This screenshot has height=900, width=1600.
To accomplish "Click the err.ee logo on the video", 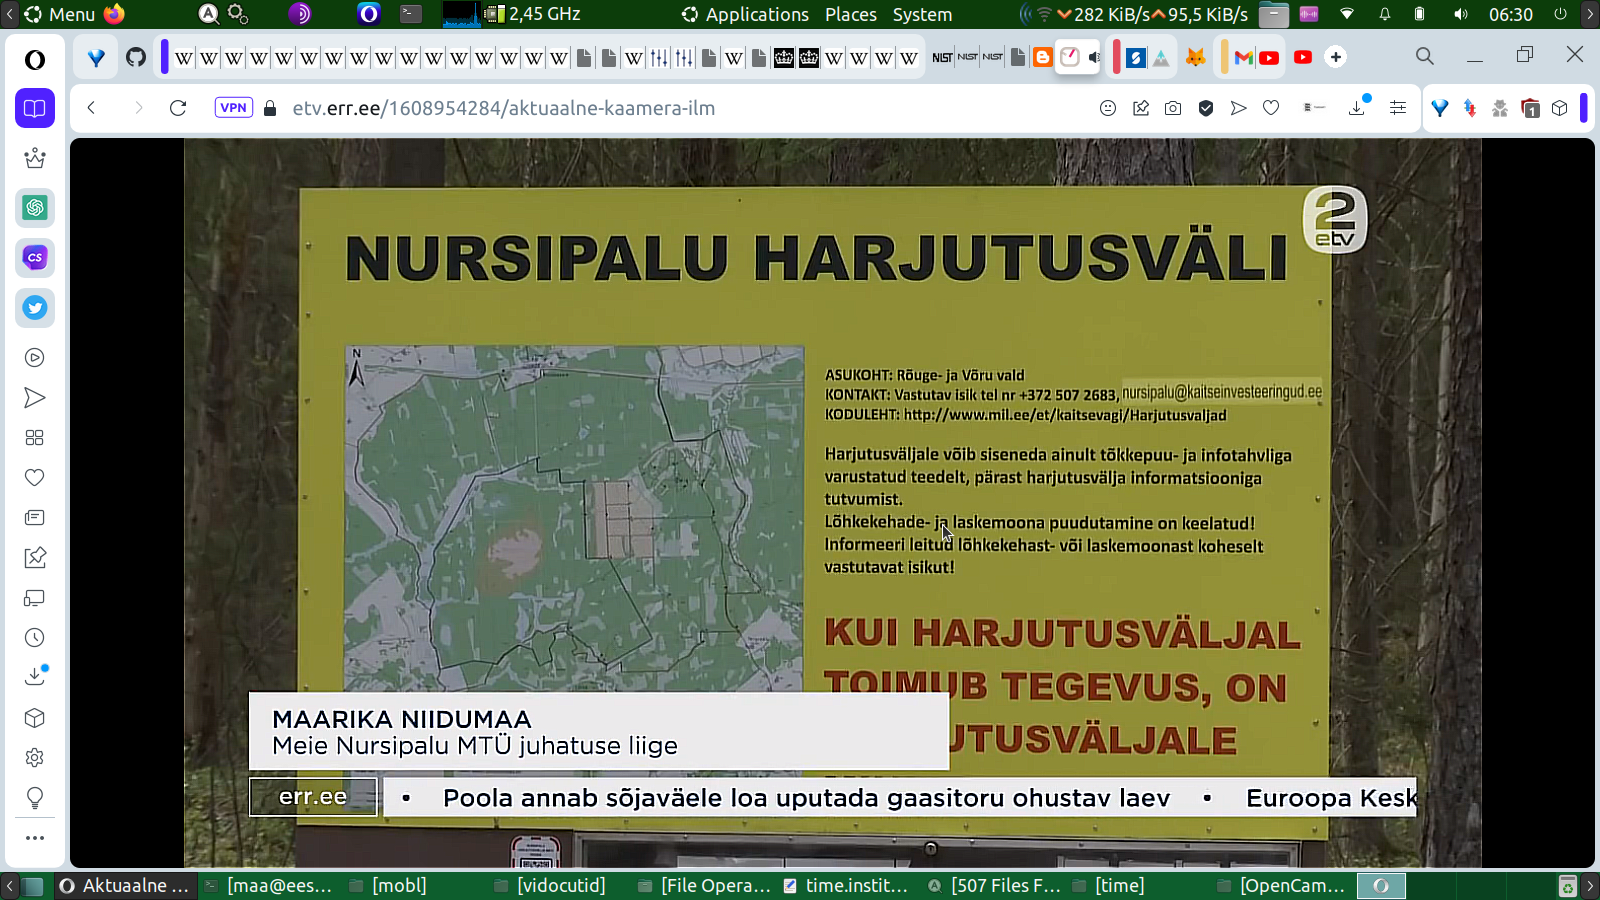I will (313, 797).
